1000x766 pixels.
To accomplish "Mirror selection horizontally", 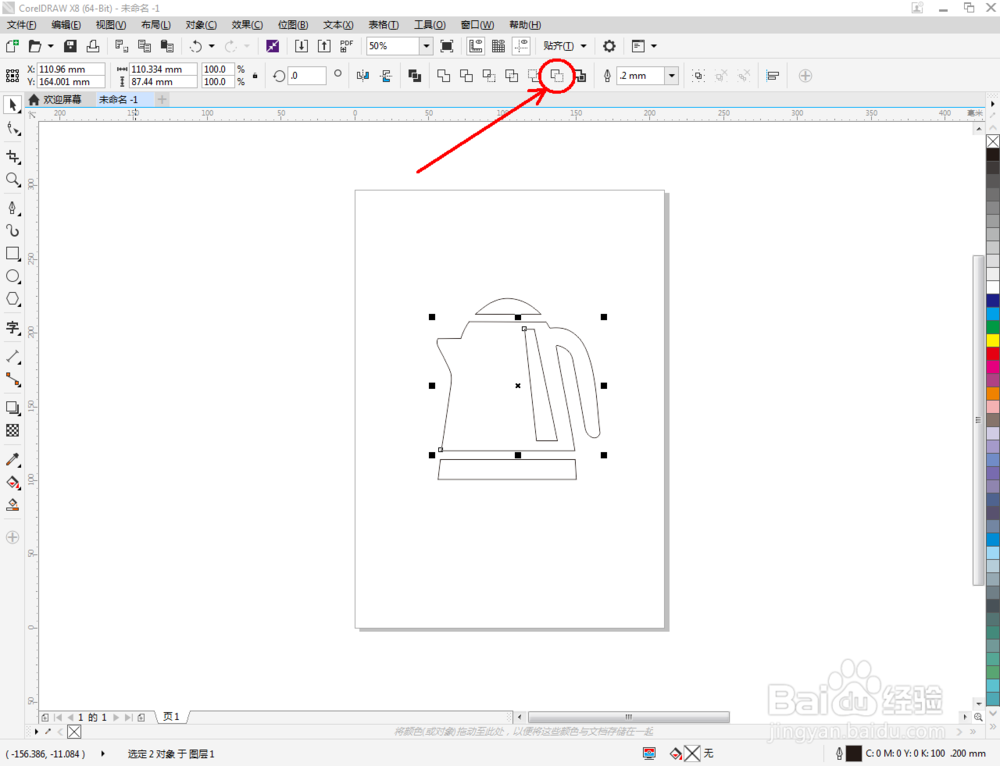I will coord(363,76).
